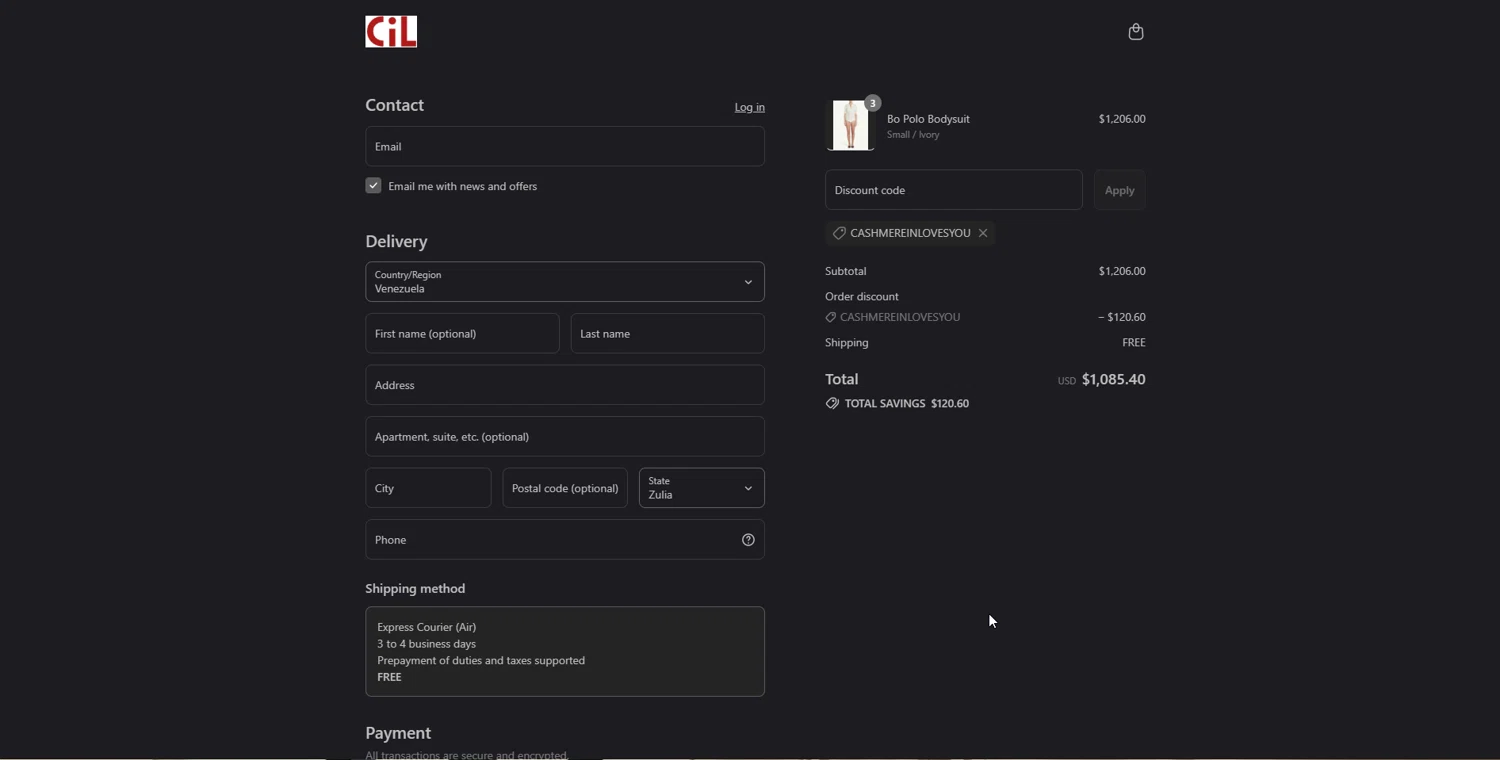Click the – $120.60 discount amount
The height and width of the screenshot is (760, 1500).
click(1122, 317)
